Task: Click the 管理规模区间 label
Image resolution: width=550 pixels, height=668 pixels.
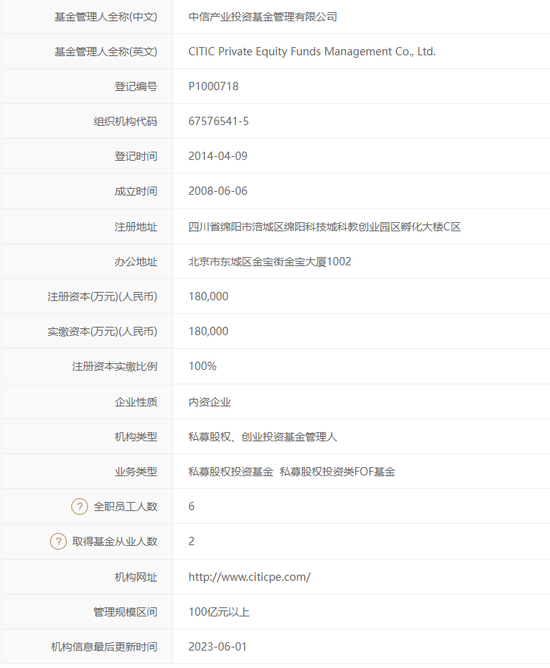Action: (125, 612)
